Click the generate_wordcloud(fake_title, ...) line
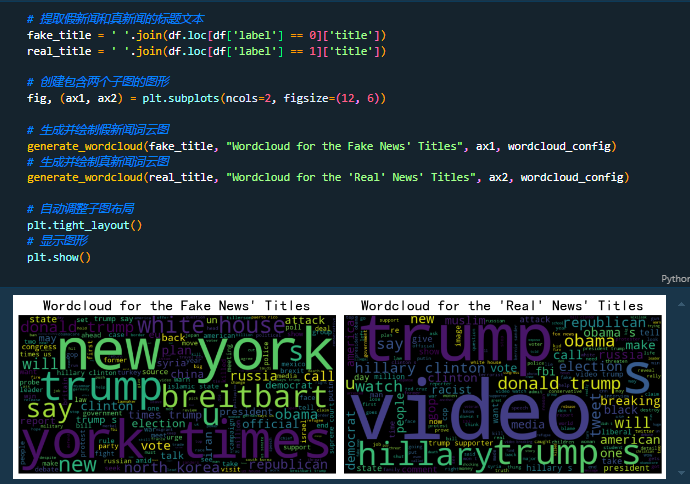This screenshot has width=690, height=484. (322, 146)
